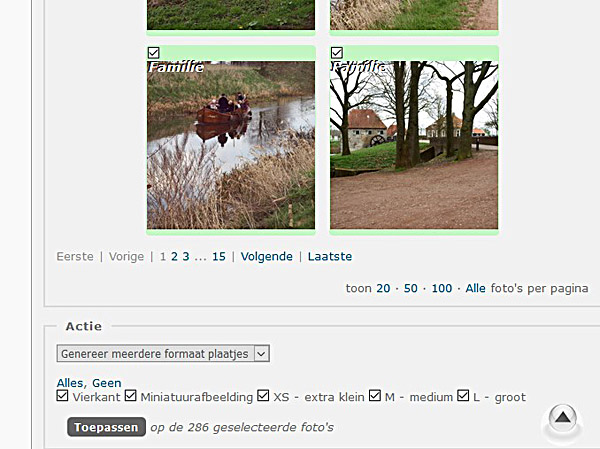Screen dimensions: 600x449
Task: Open the boat on river thumbnail
Action: (x=231, y=145)
